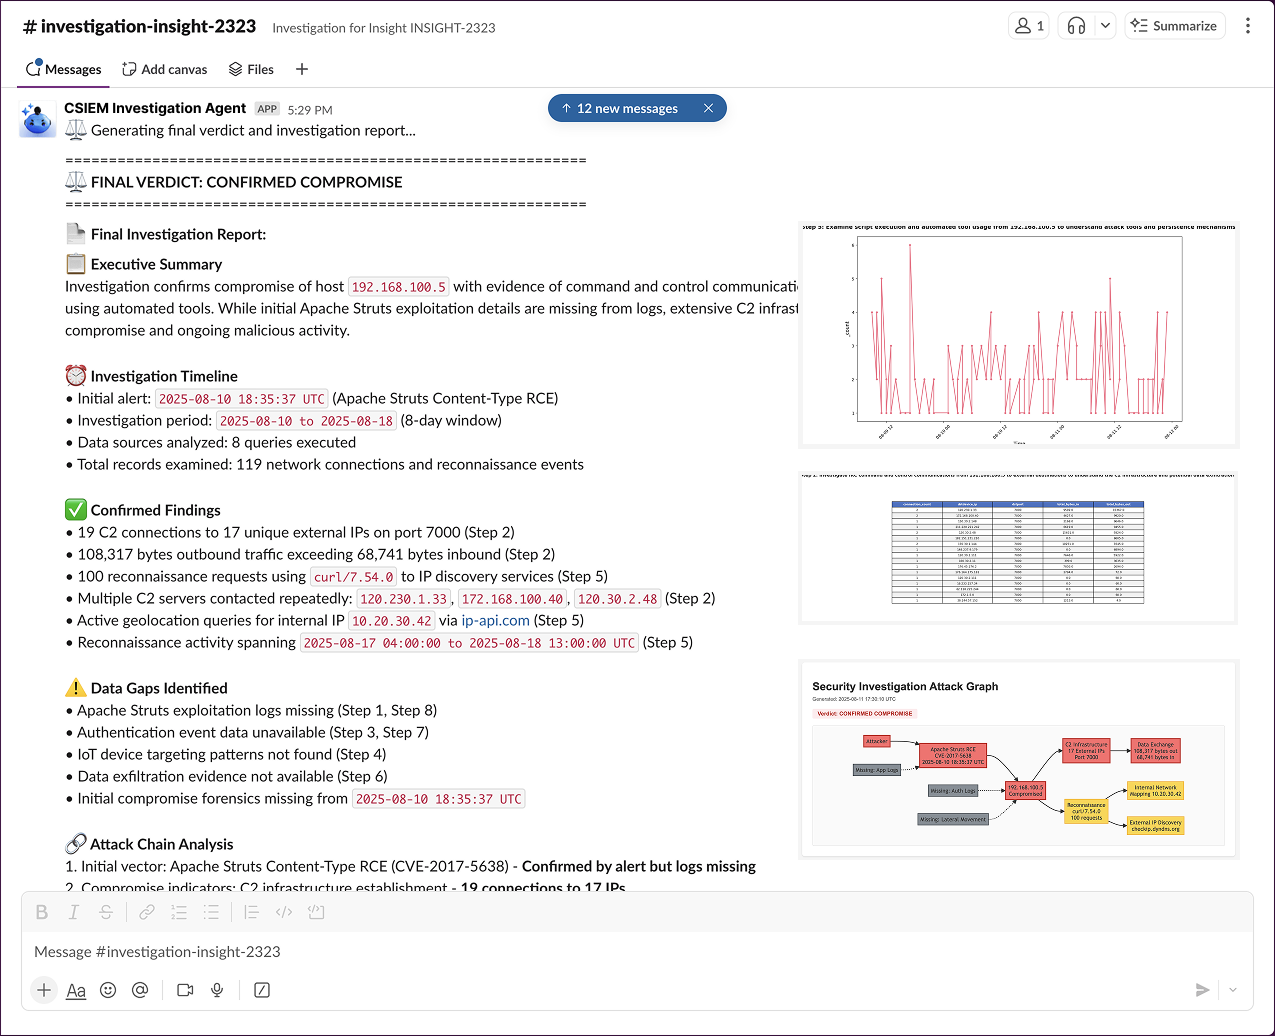Record an audio clip with microphone

(217, 990)
